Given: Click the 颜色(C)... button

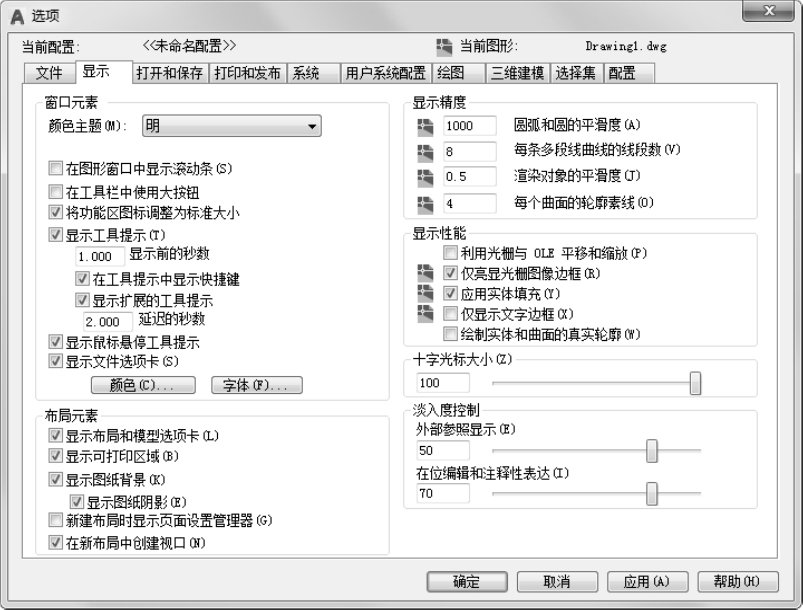Looking at the screenshot, I should (143, 385).
